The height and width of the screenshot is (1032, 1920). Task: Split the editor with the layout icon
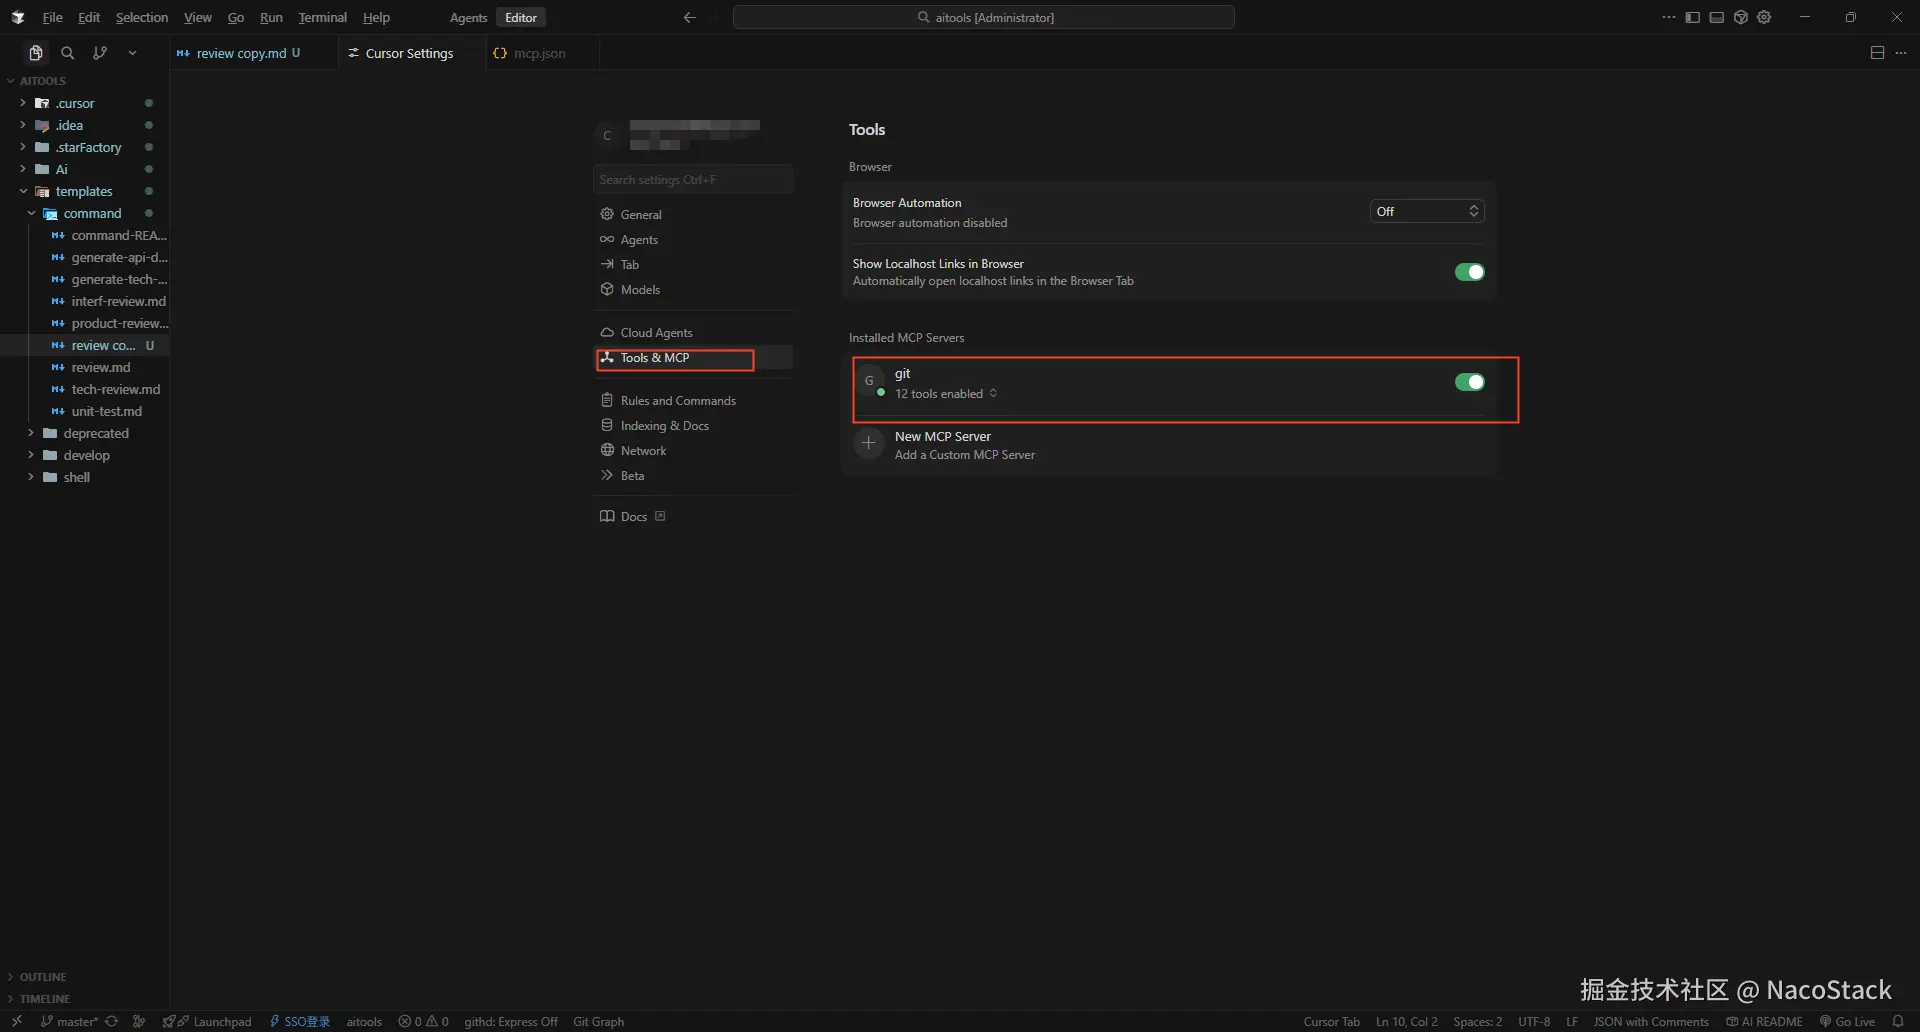1877,53
